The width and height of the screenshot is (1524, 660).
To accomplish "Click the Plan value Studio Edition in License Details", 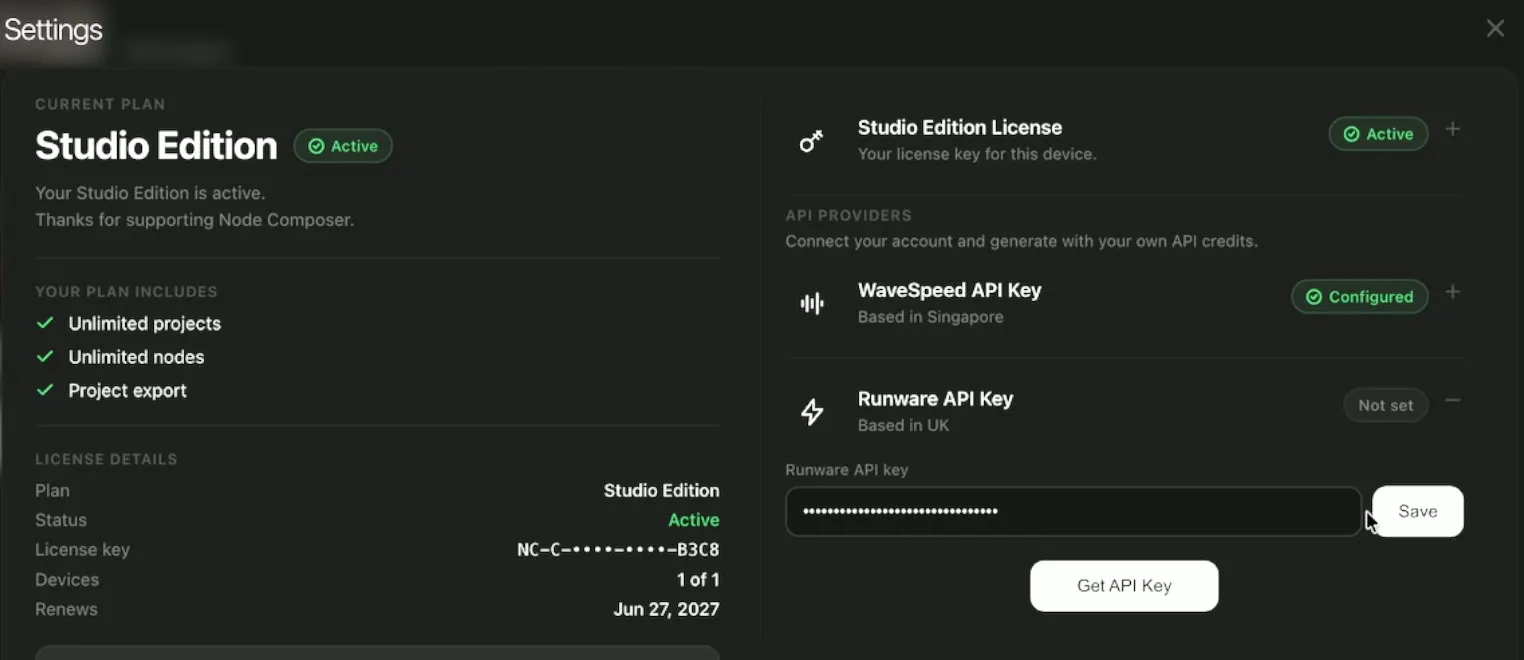I will [x=662, y=490].
